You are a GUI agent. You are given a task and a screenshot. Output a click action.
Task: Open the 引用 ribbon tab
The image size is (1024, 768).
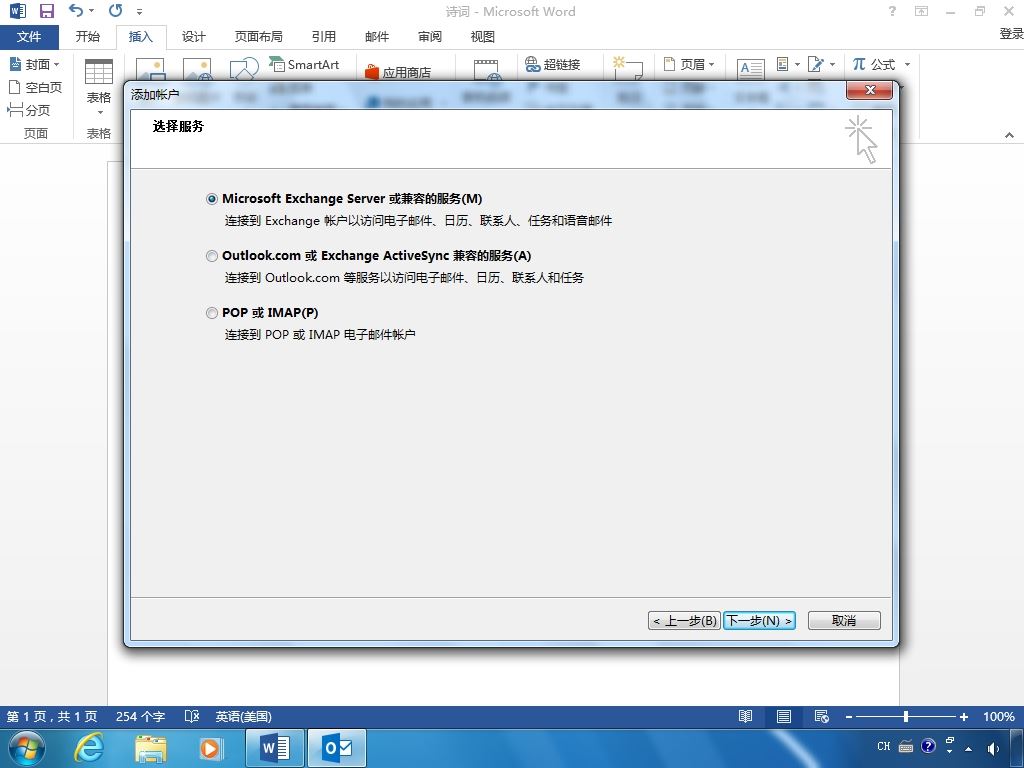323,37
